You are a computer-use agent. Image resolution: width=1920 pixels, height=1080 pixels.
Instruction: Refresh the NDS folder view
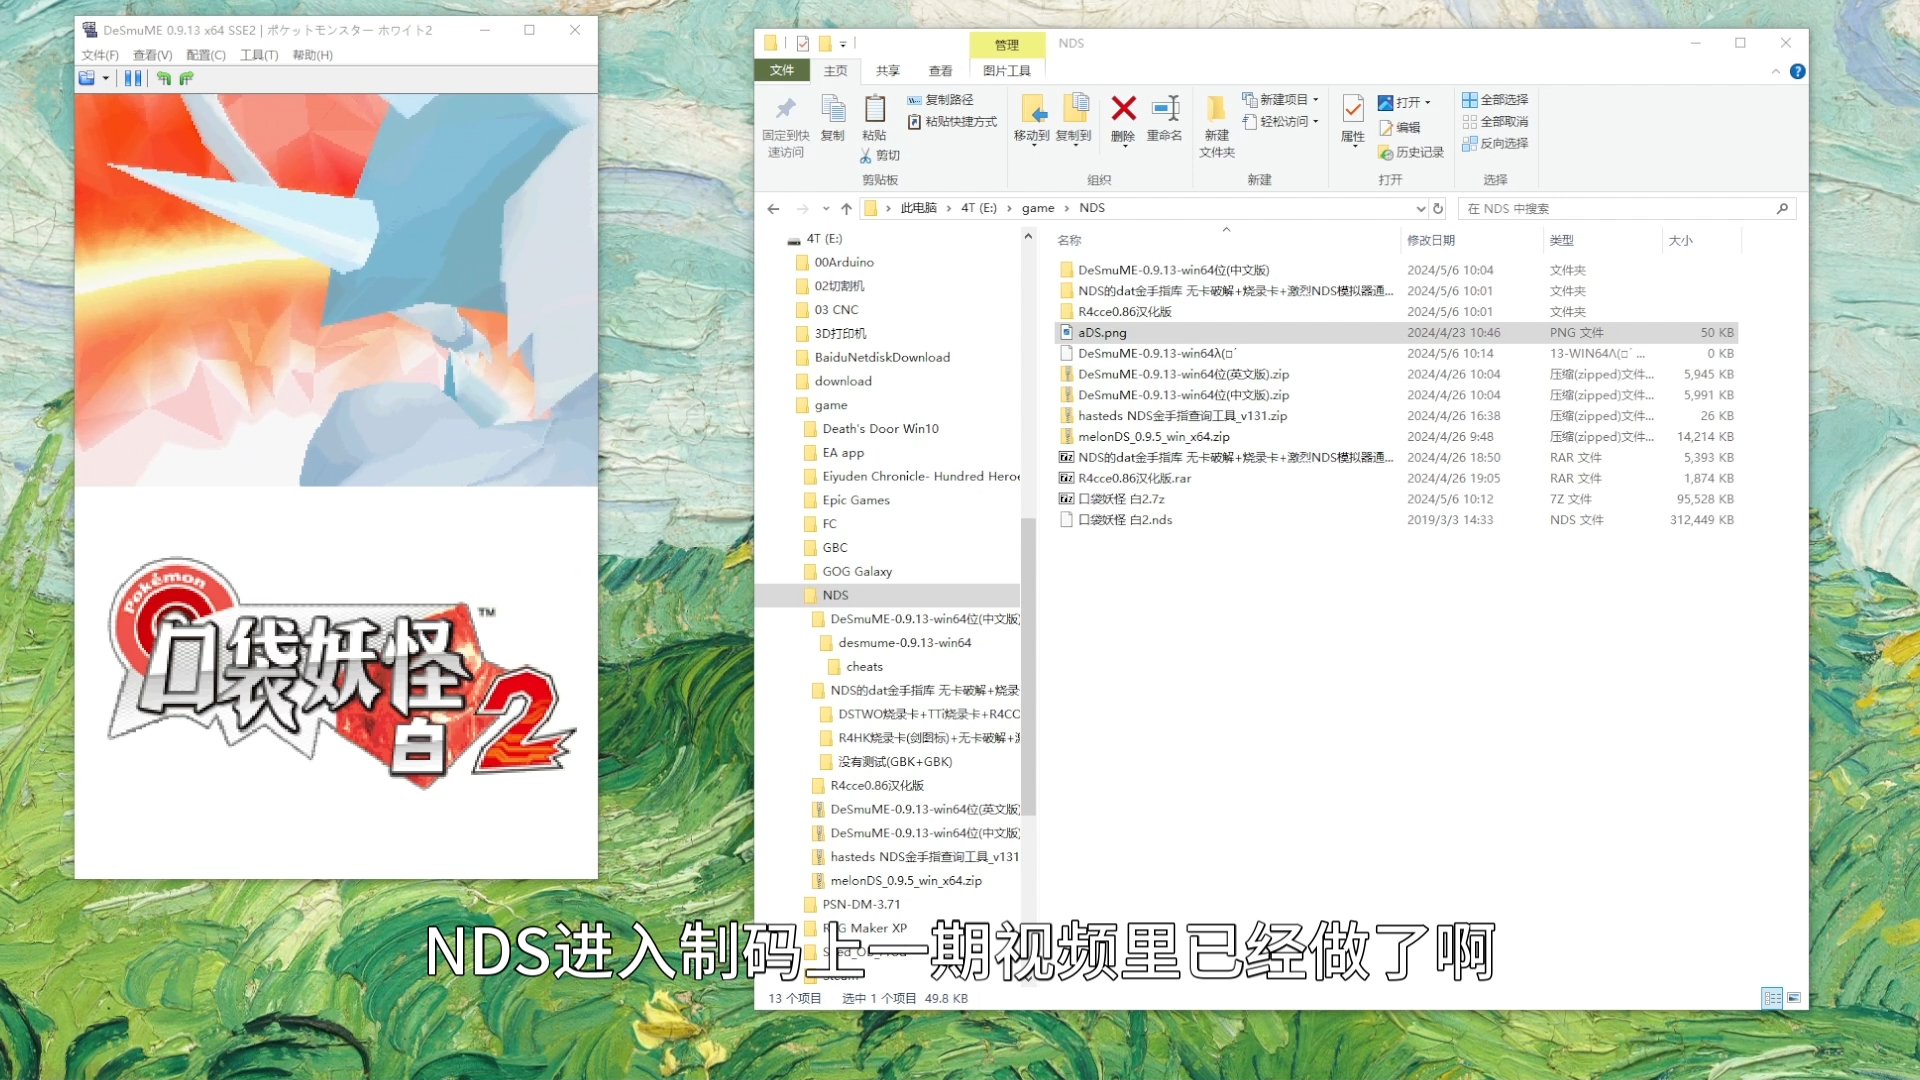point(1438,209)
